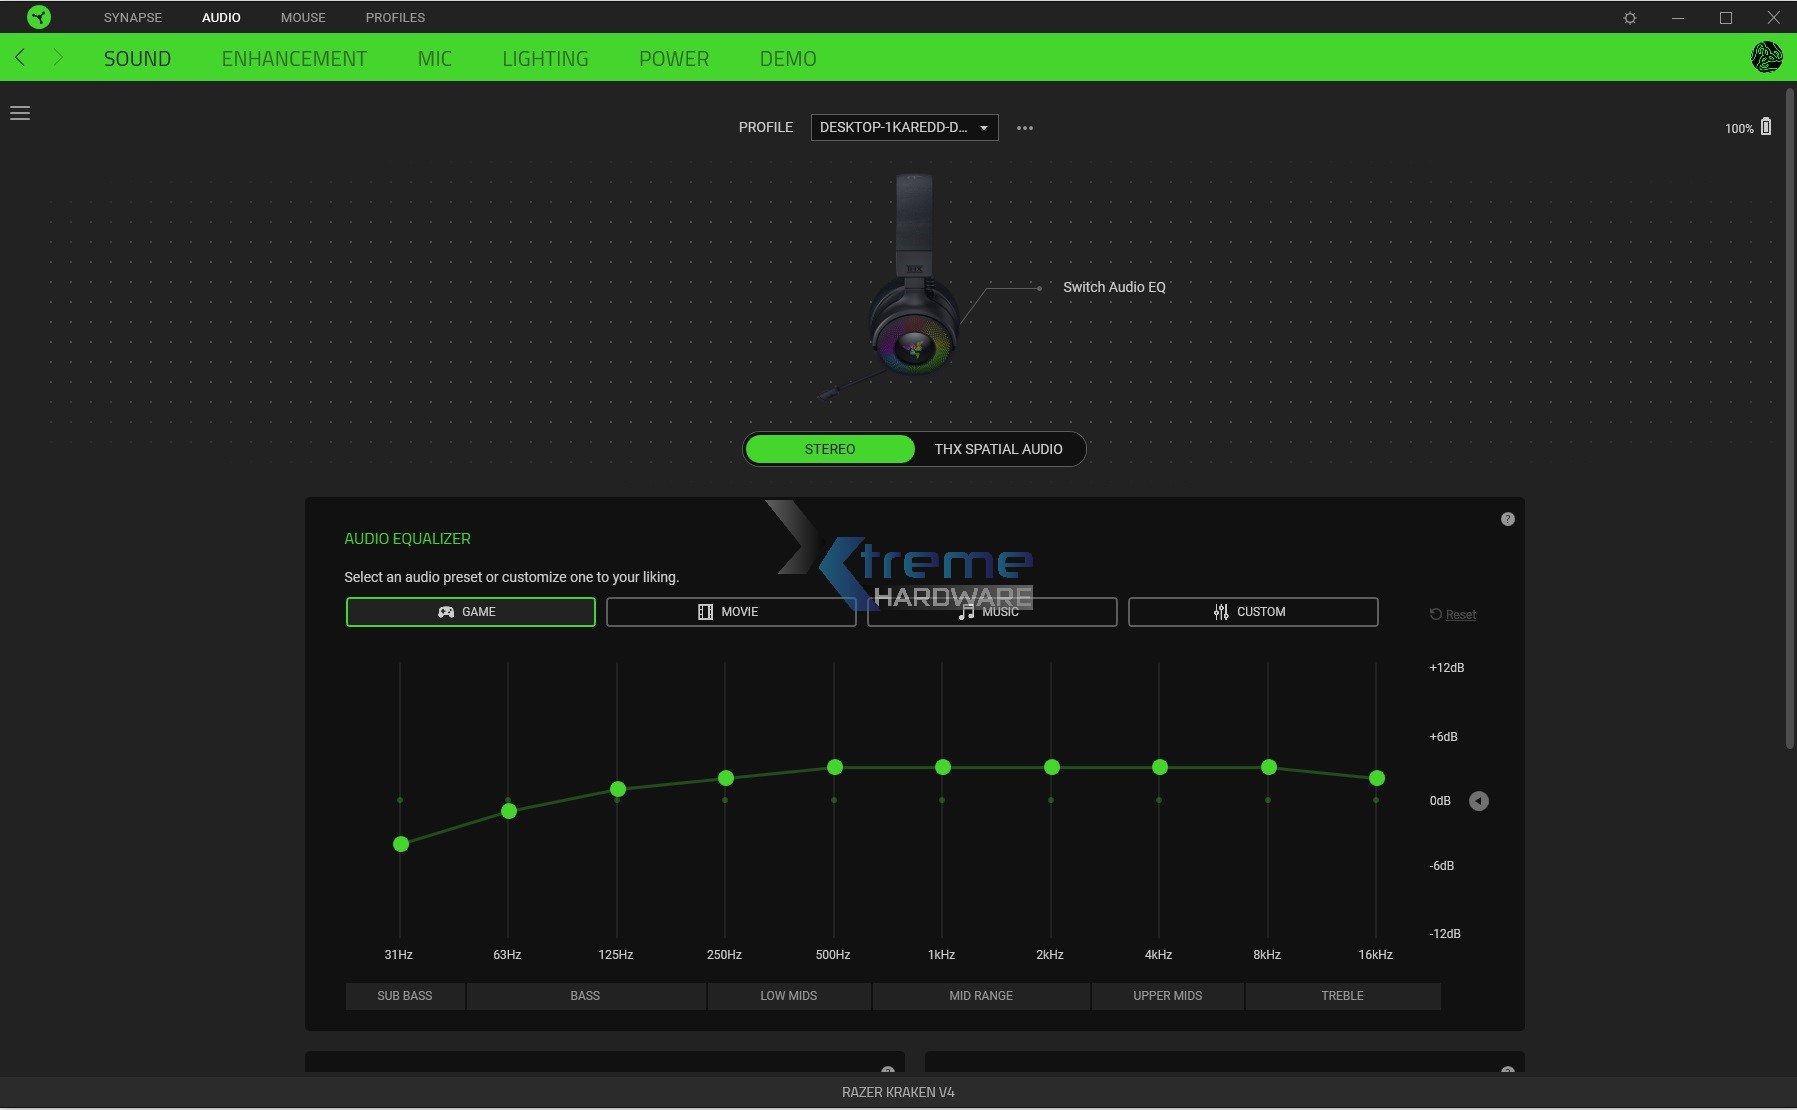
Task: Click the 0dB EQ level handle
Action: coord(1479,801)
